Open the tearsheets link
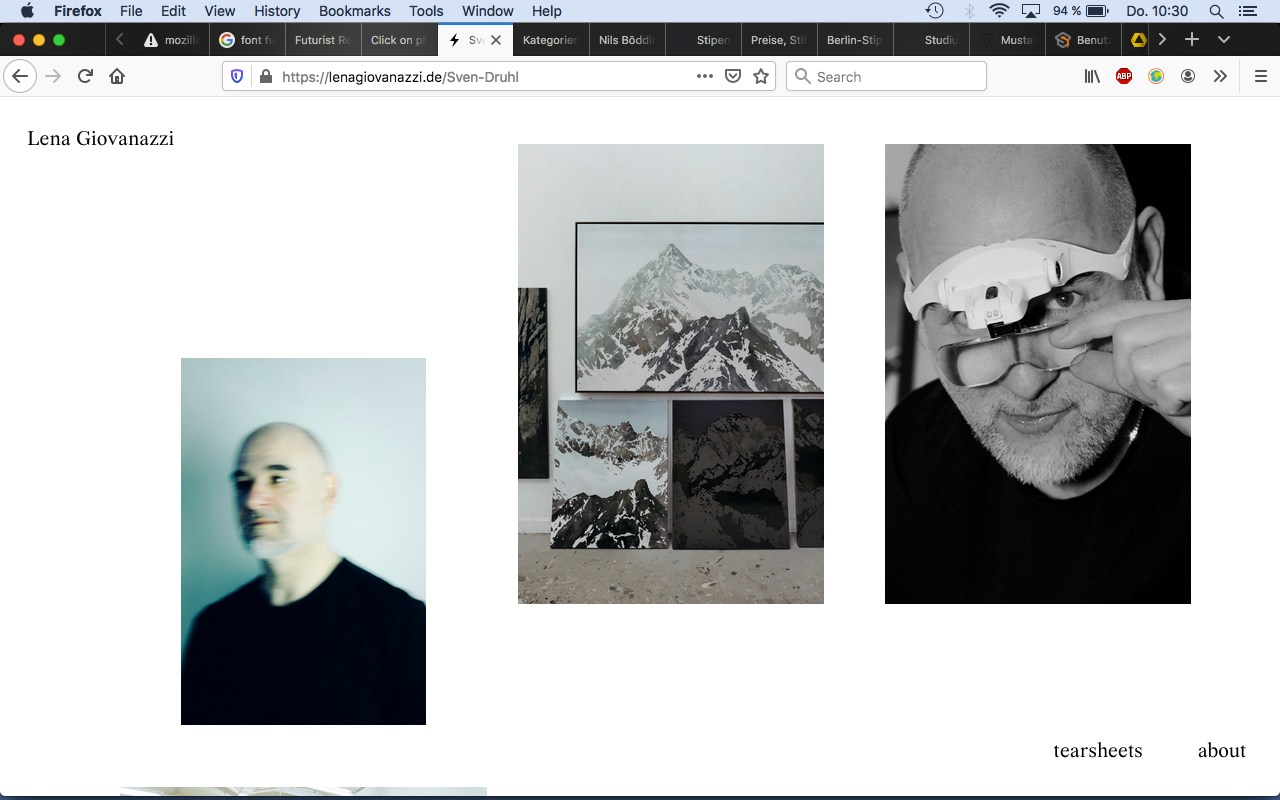 pyautogui.click(x=1097, y=751)
